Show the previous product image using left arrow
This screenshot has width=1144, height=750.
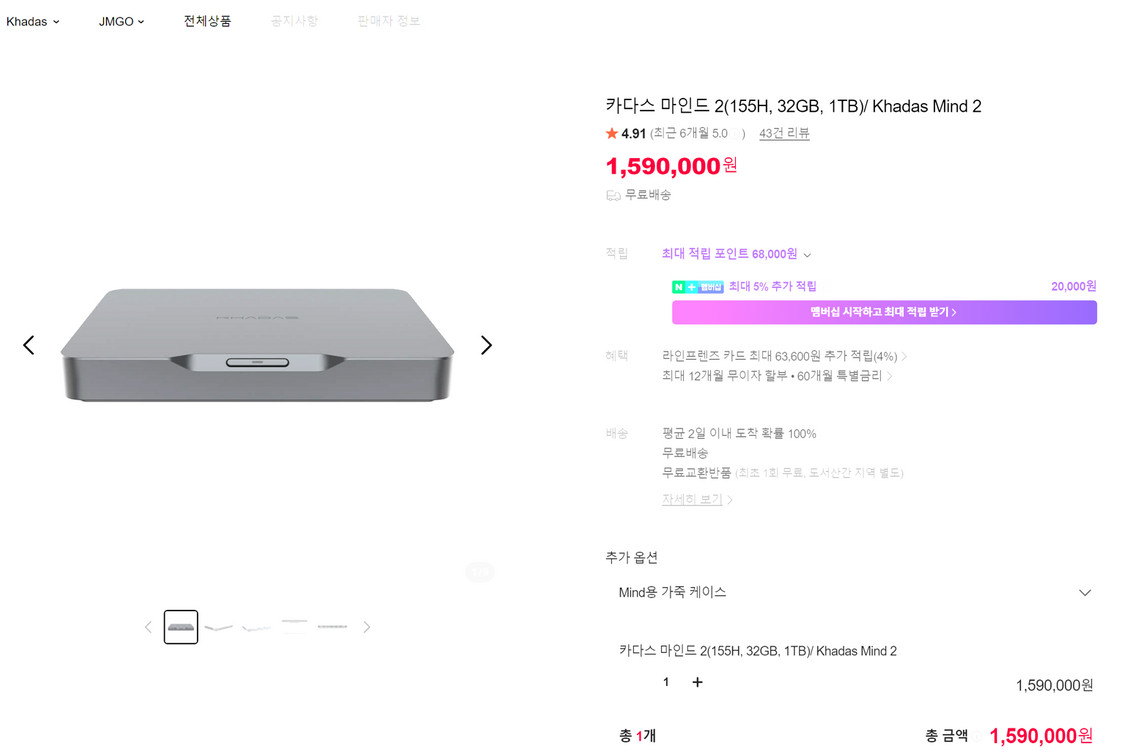[x=29, y=345]
